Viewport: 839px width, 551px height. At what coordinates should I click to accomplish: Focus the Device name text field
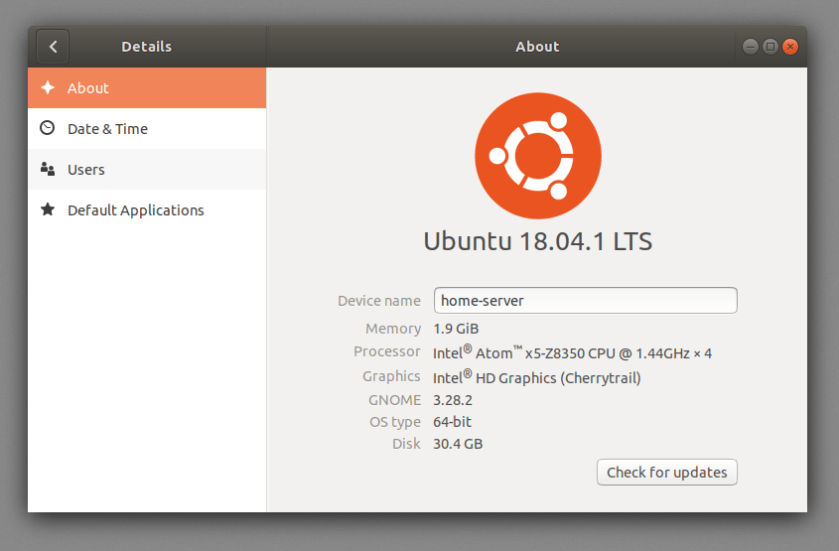coord(585,300)
